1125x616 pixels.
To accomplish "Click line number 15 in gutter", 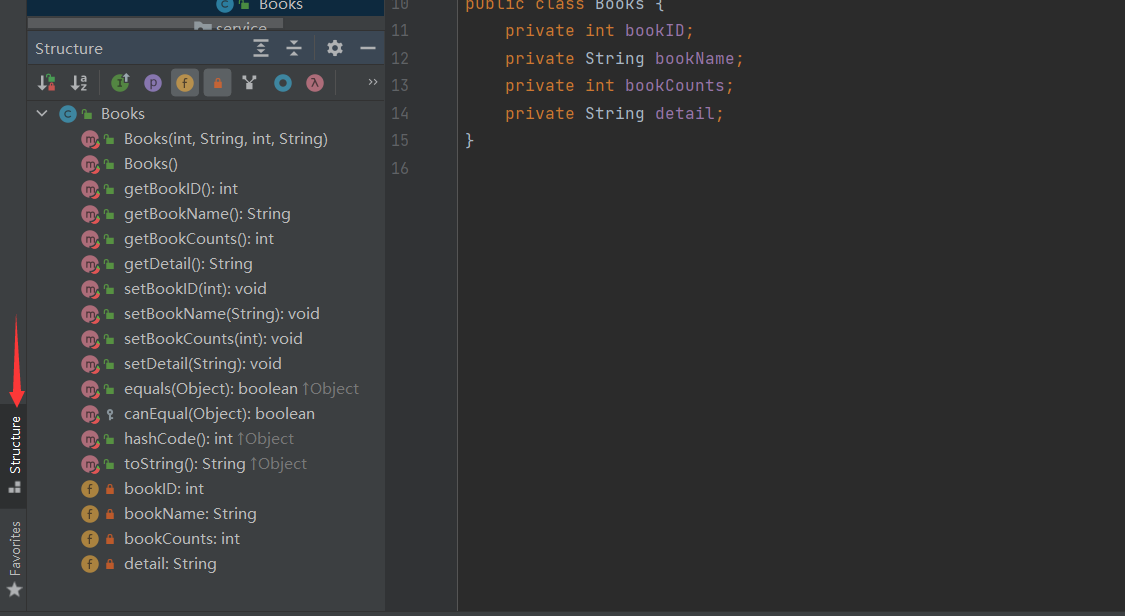I will [400, 141].
